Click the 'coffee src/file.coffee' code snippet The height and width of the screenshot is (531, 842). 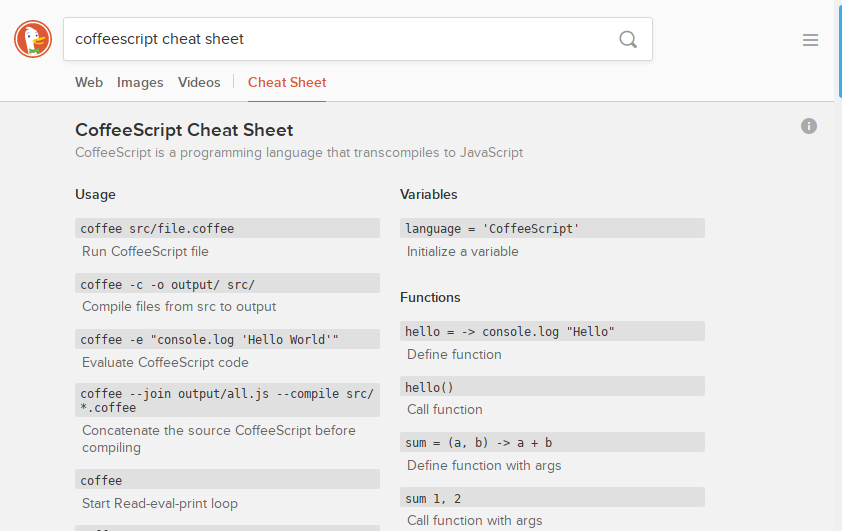pos(227,228)
